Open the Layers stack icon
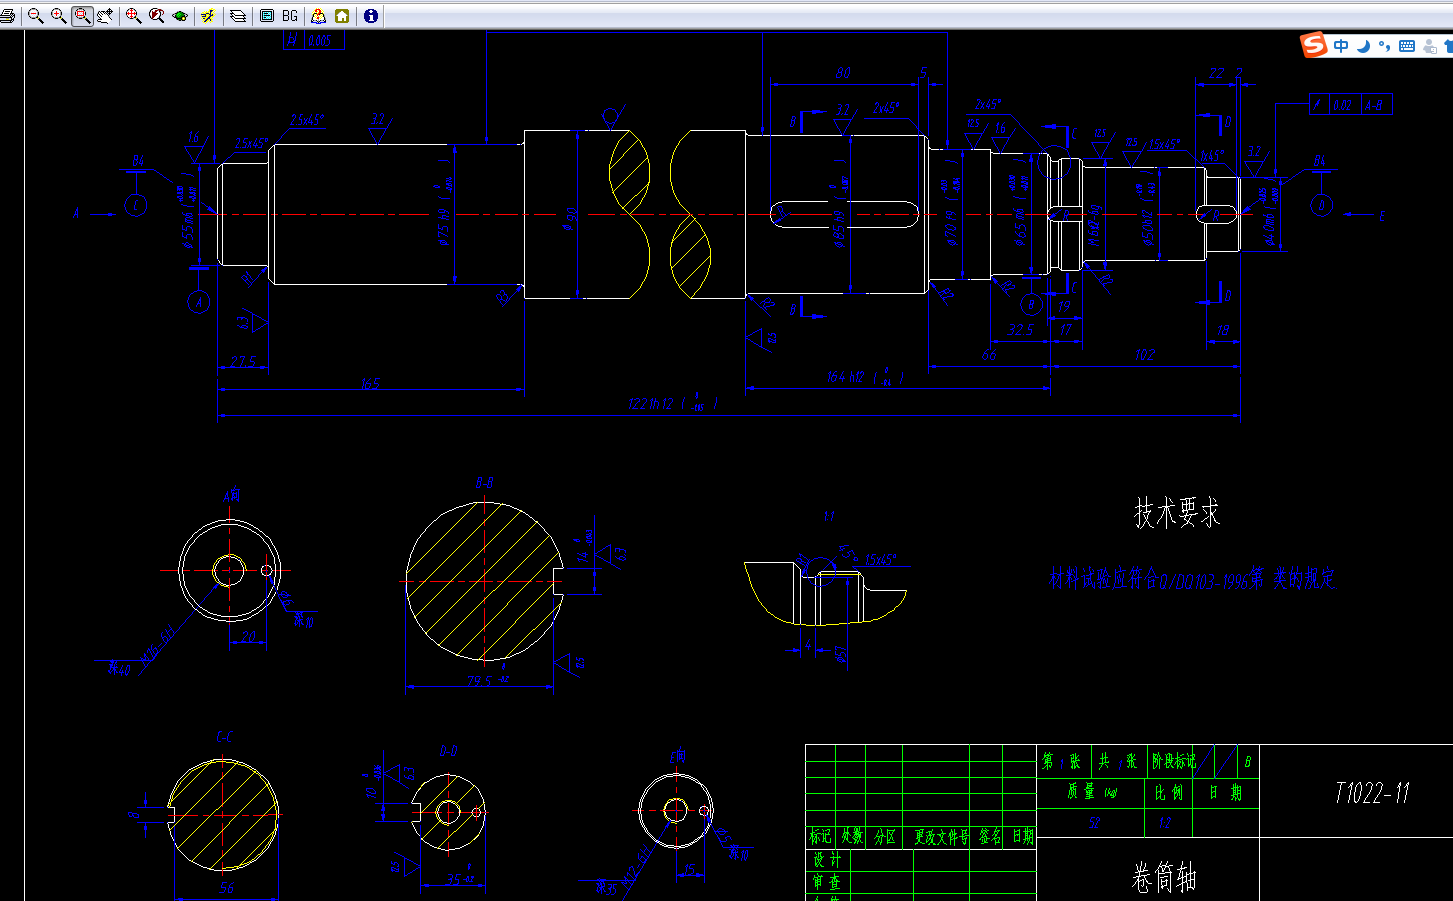The height and width of the screenshot is (901, 1453). pos(238,16)
